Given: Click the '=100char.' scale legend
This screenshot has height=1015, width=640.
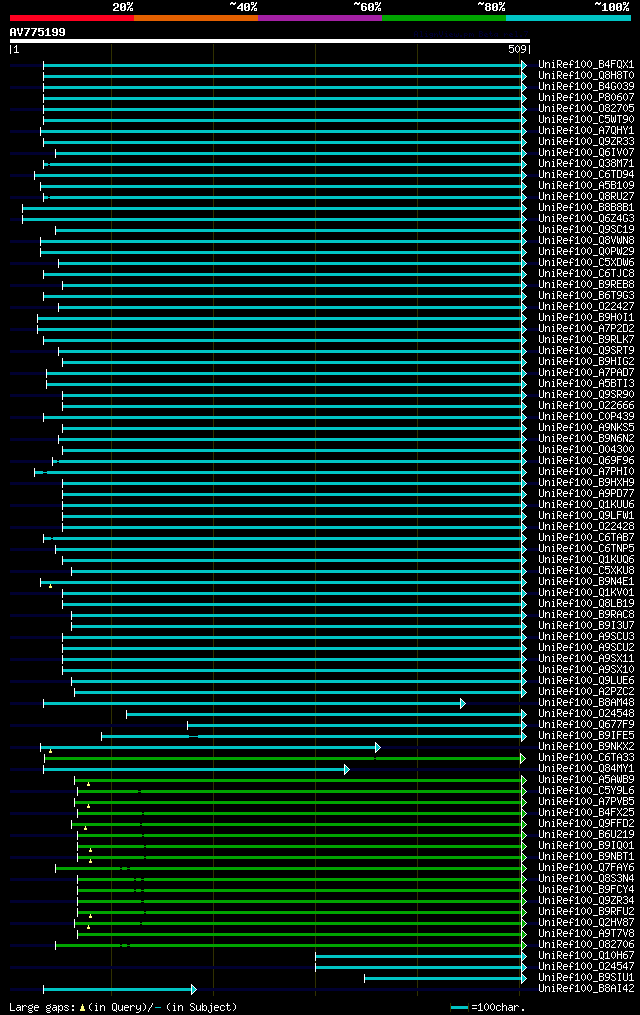Looking at the screenshot, I should click(488, 1007).
